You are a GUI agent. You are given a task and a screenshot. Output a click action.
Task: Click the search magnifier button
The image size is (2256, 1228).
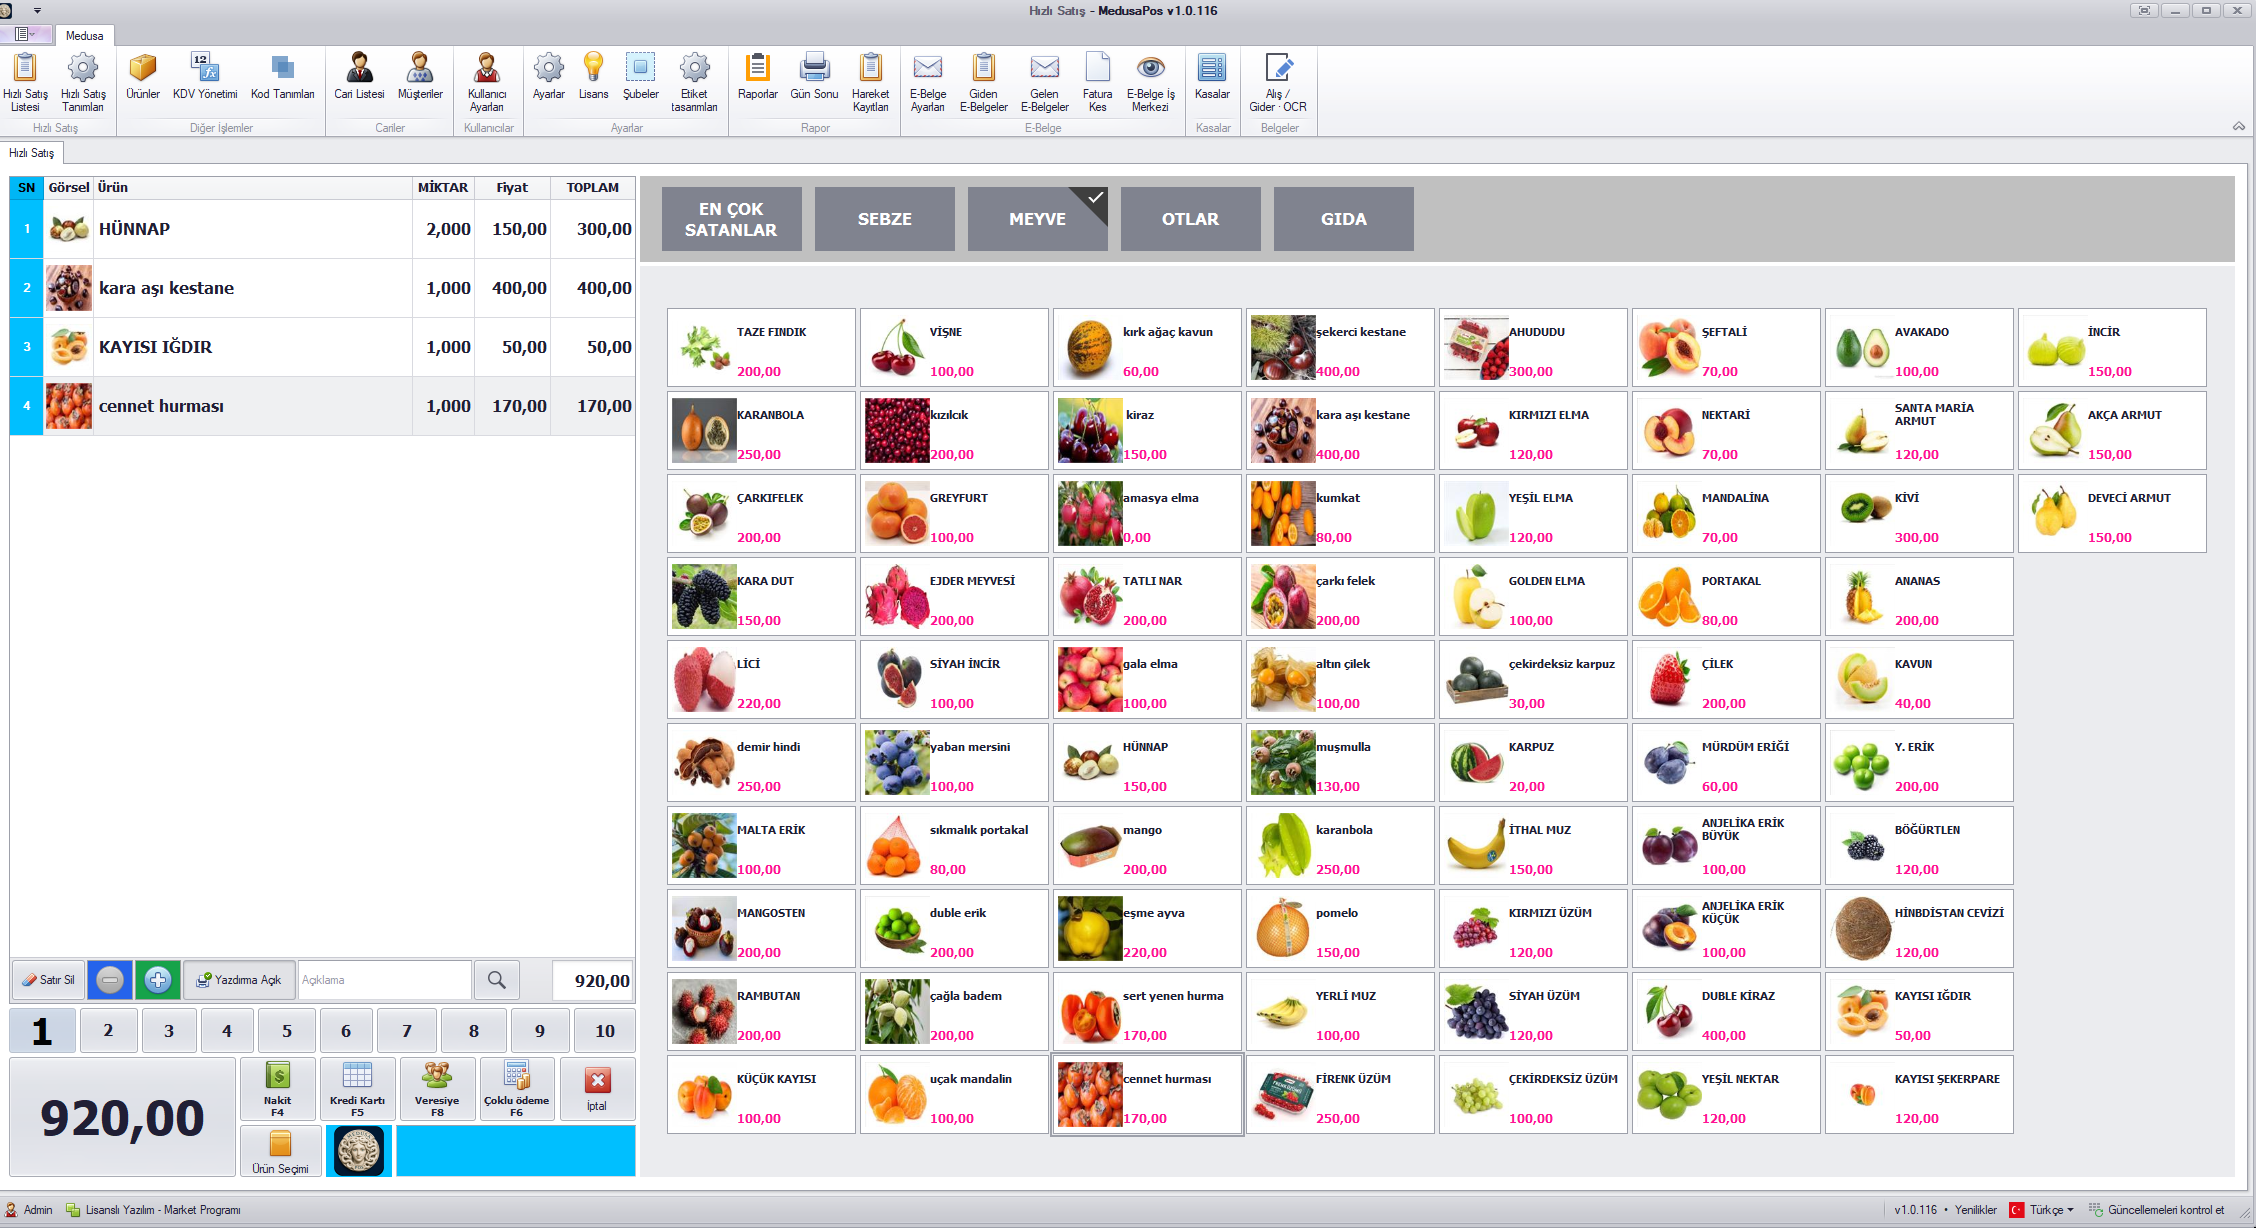tap(497, 980)
